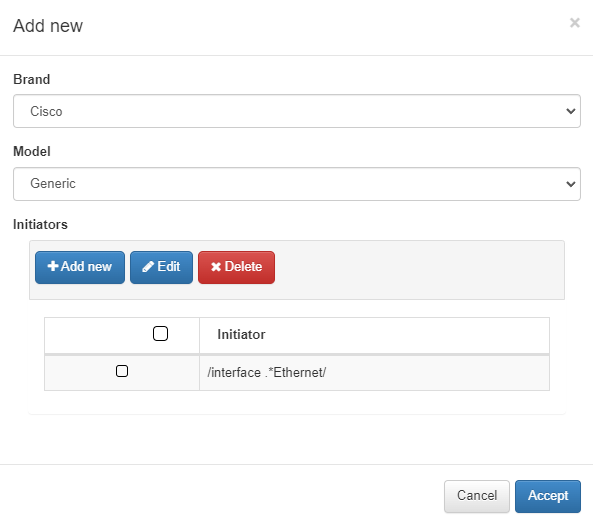593x524 pixels.
Task: Click the Edit initiator button label
Action: [169, 267]
